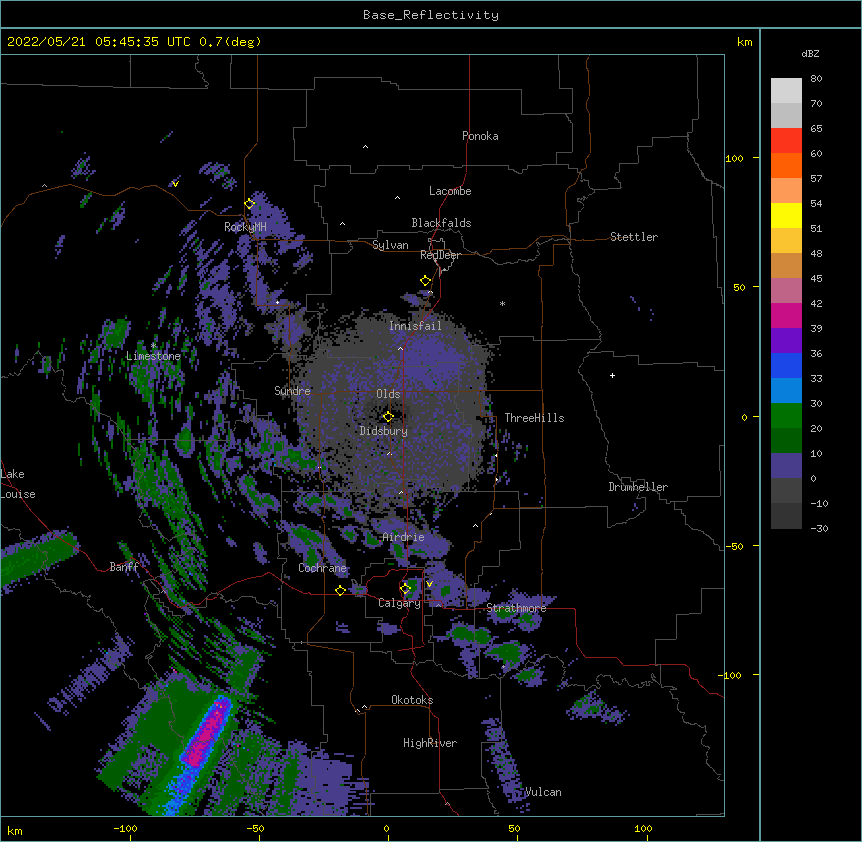The height and width of the screenshot is (842, 862).
Task: Click the Sundre label
Action: (x=292, y=391)
